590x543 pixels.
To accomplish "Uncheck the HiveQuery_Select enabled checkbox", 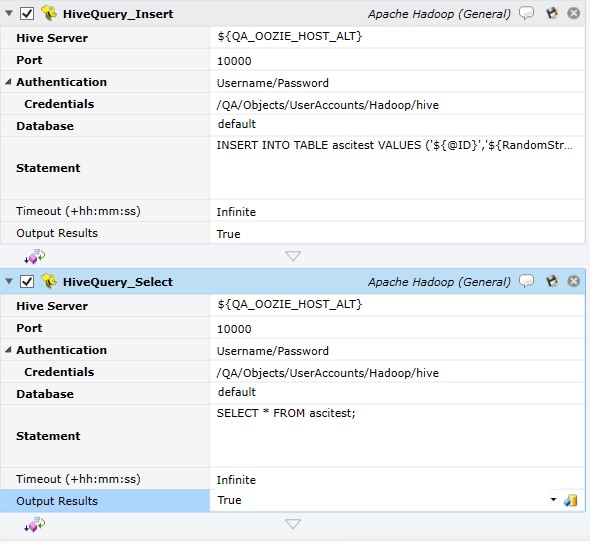I will point(27,281).
